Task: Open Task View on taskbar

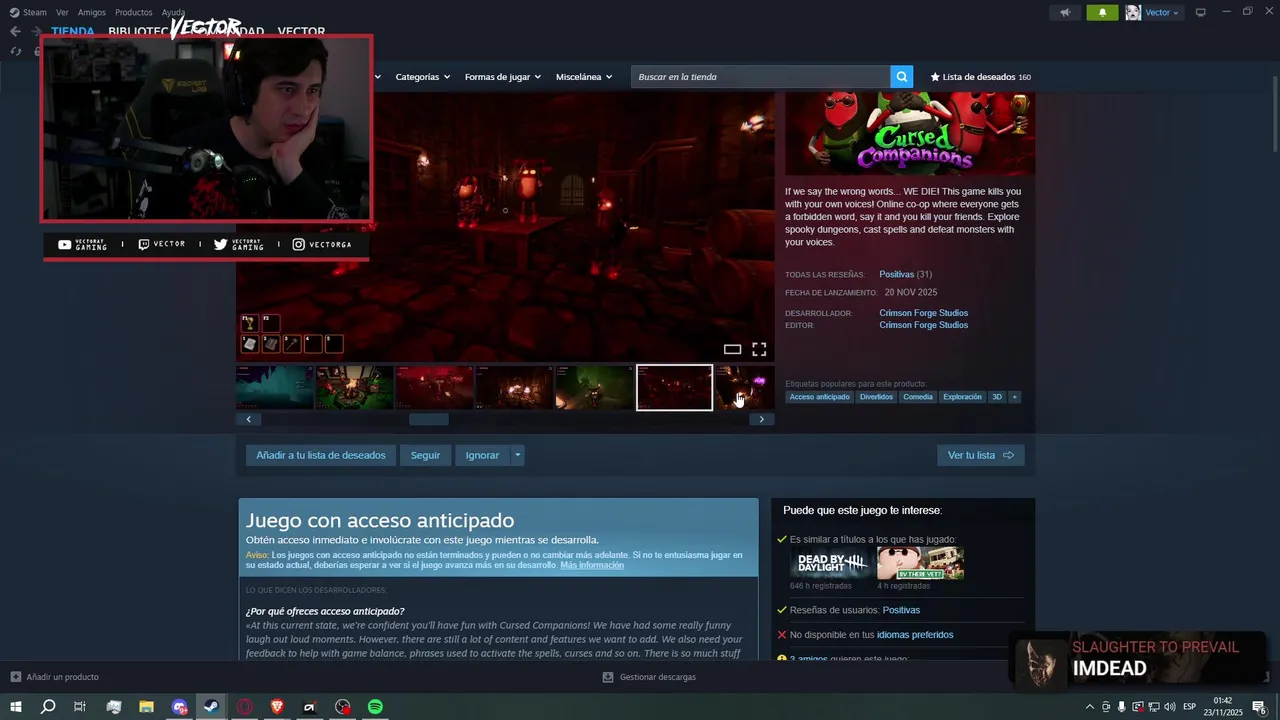Action: point(80,707)
